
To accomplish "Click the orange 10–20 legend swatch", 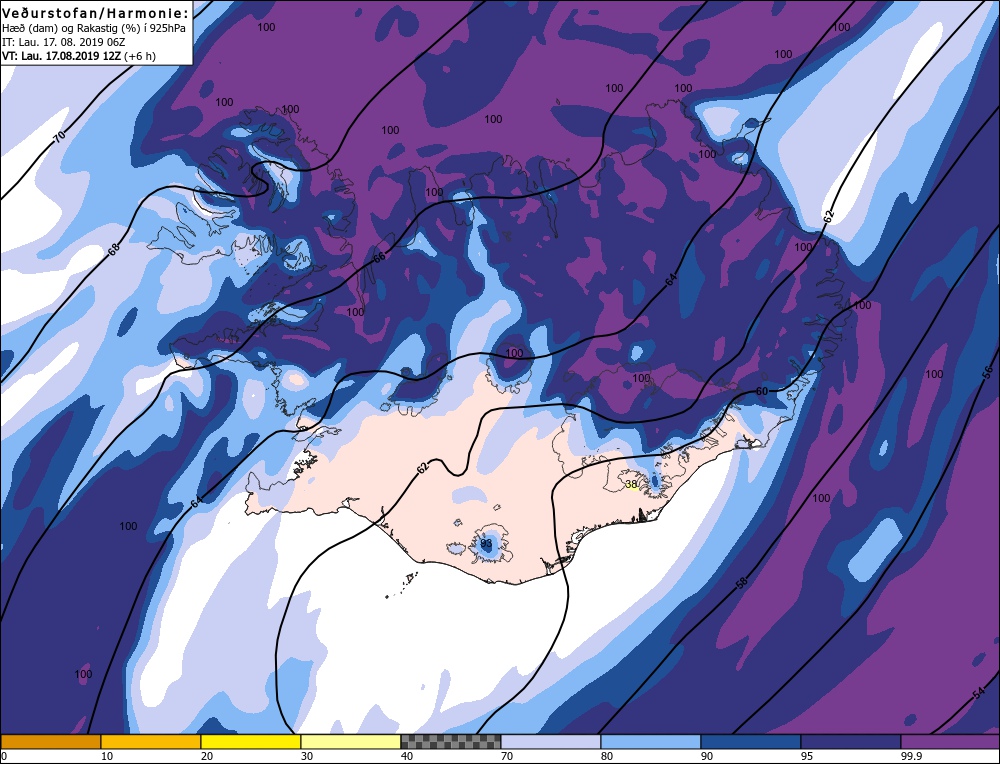I will click(x=151, y=742).
